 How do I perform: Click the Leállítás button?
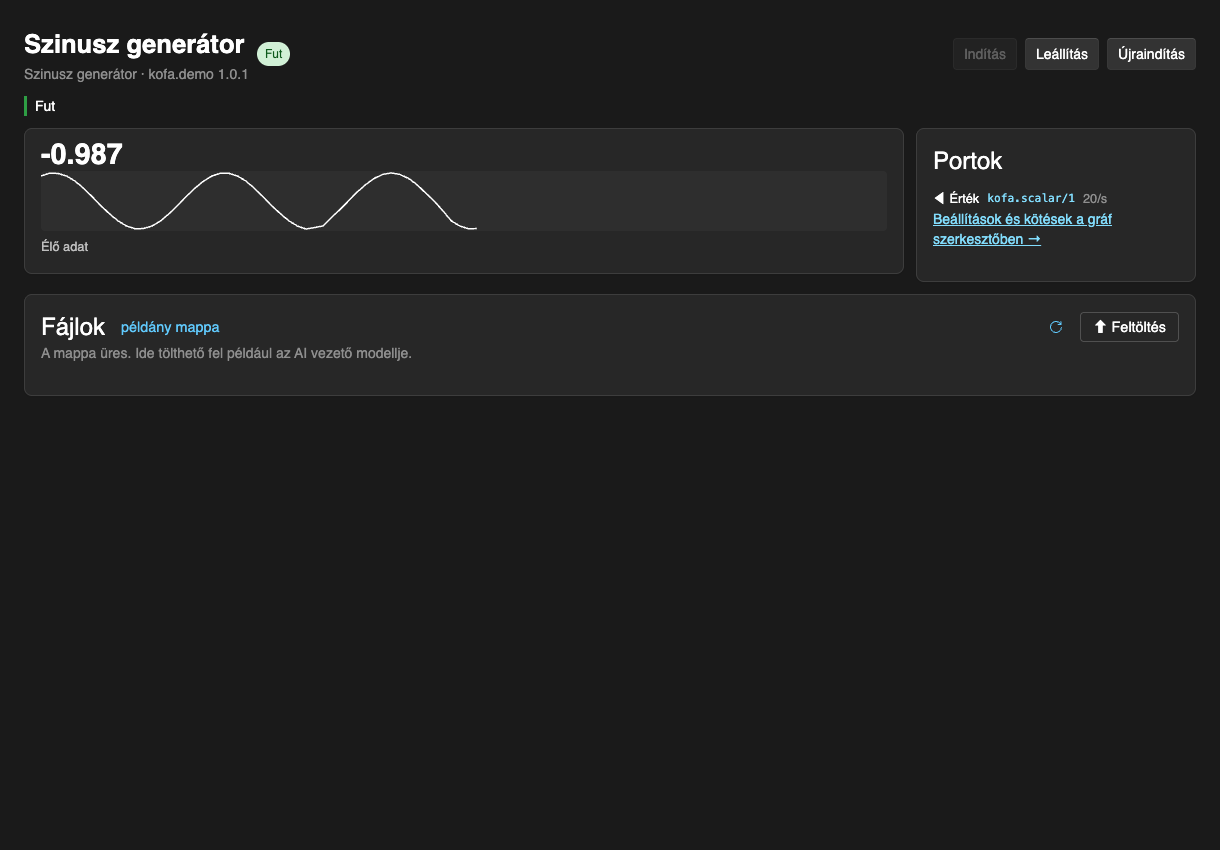(1062, 54)
